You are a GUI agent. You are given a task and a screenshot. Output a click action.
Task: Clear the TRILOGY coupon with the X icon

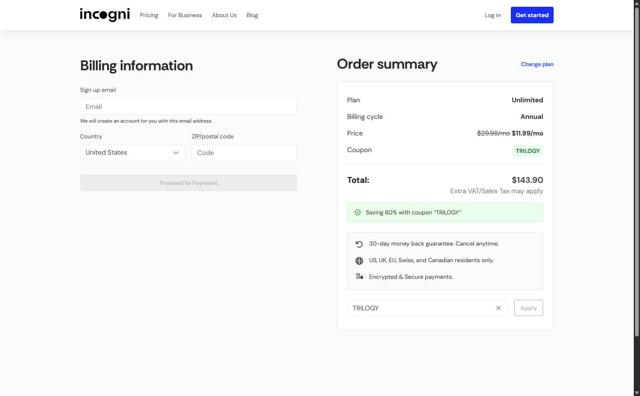(498, 308)
